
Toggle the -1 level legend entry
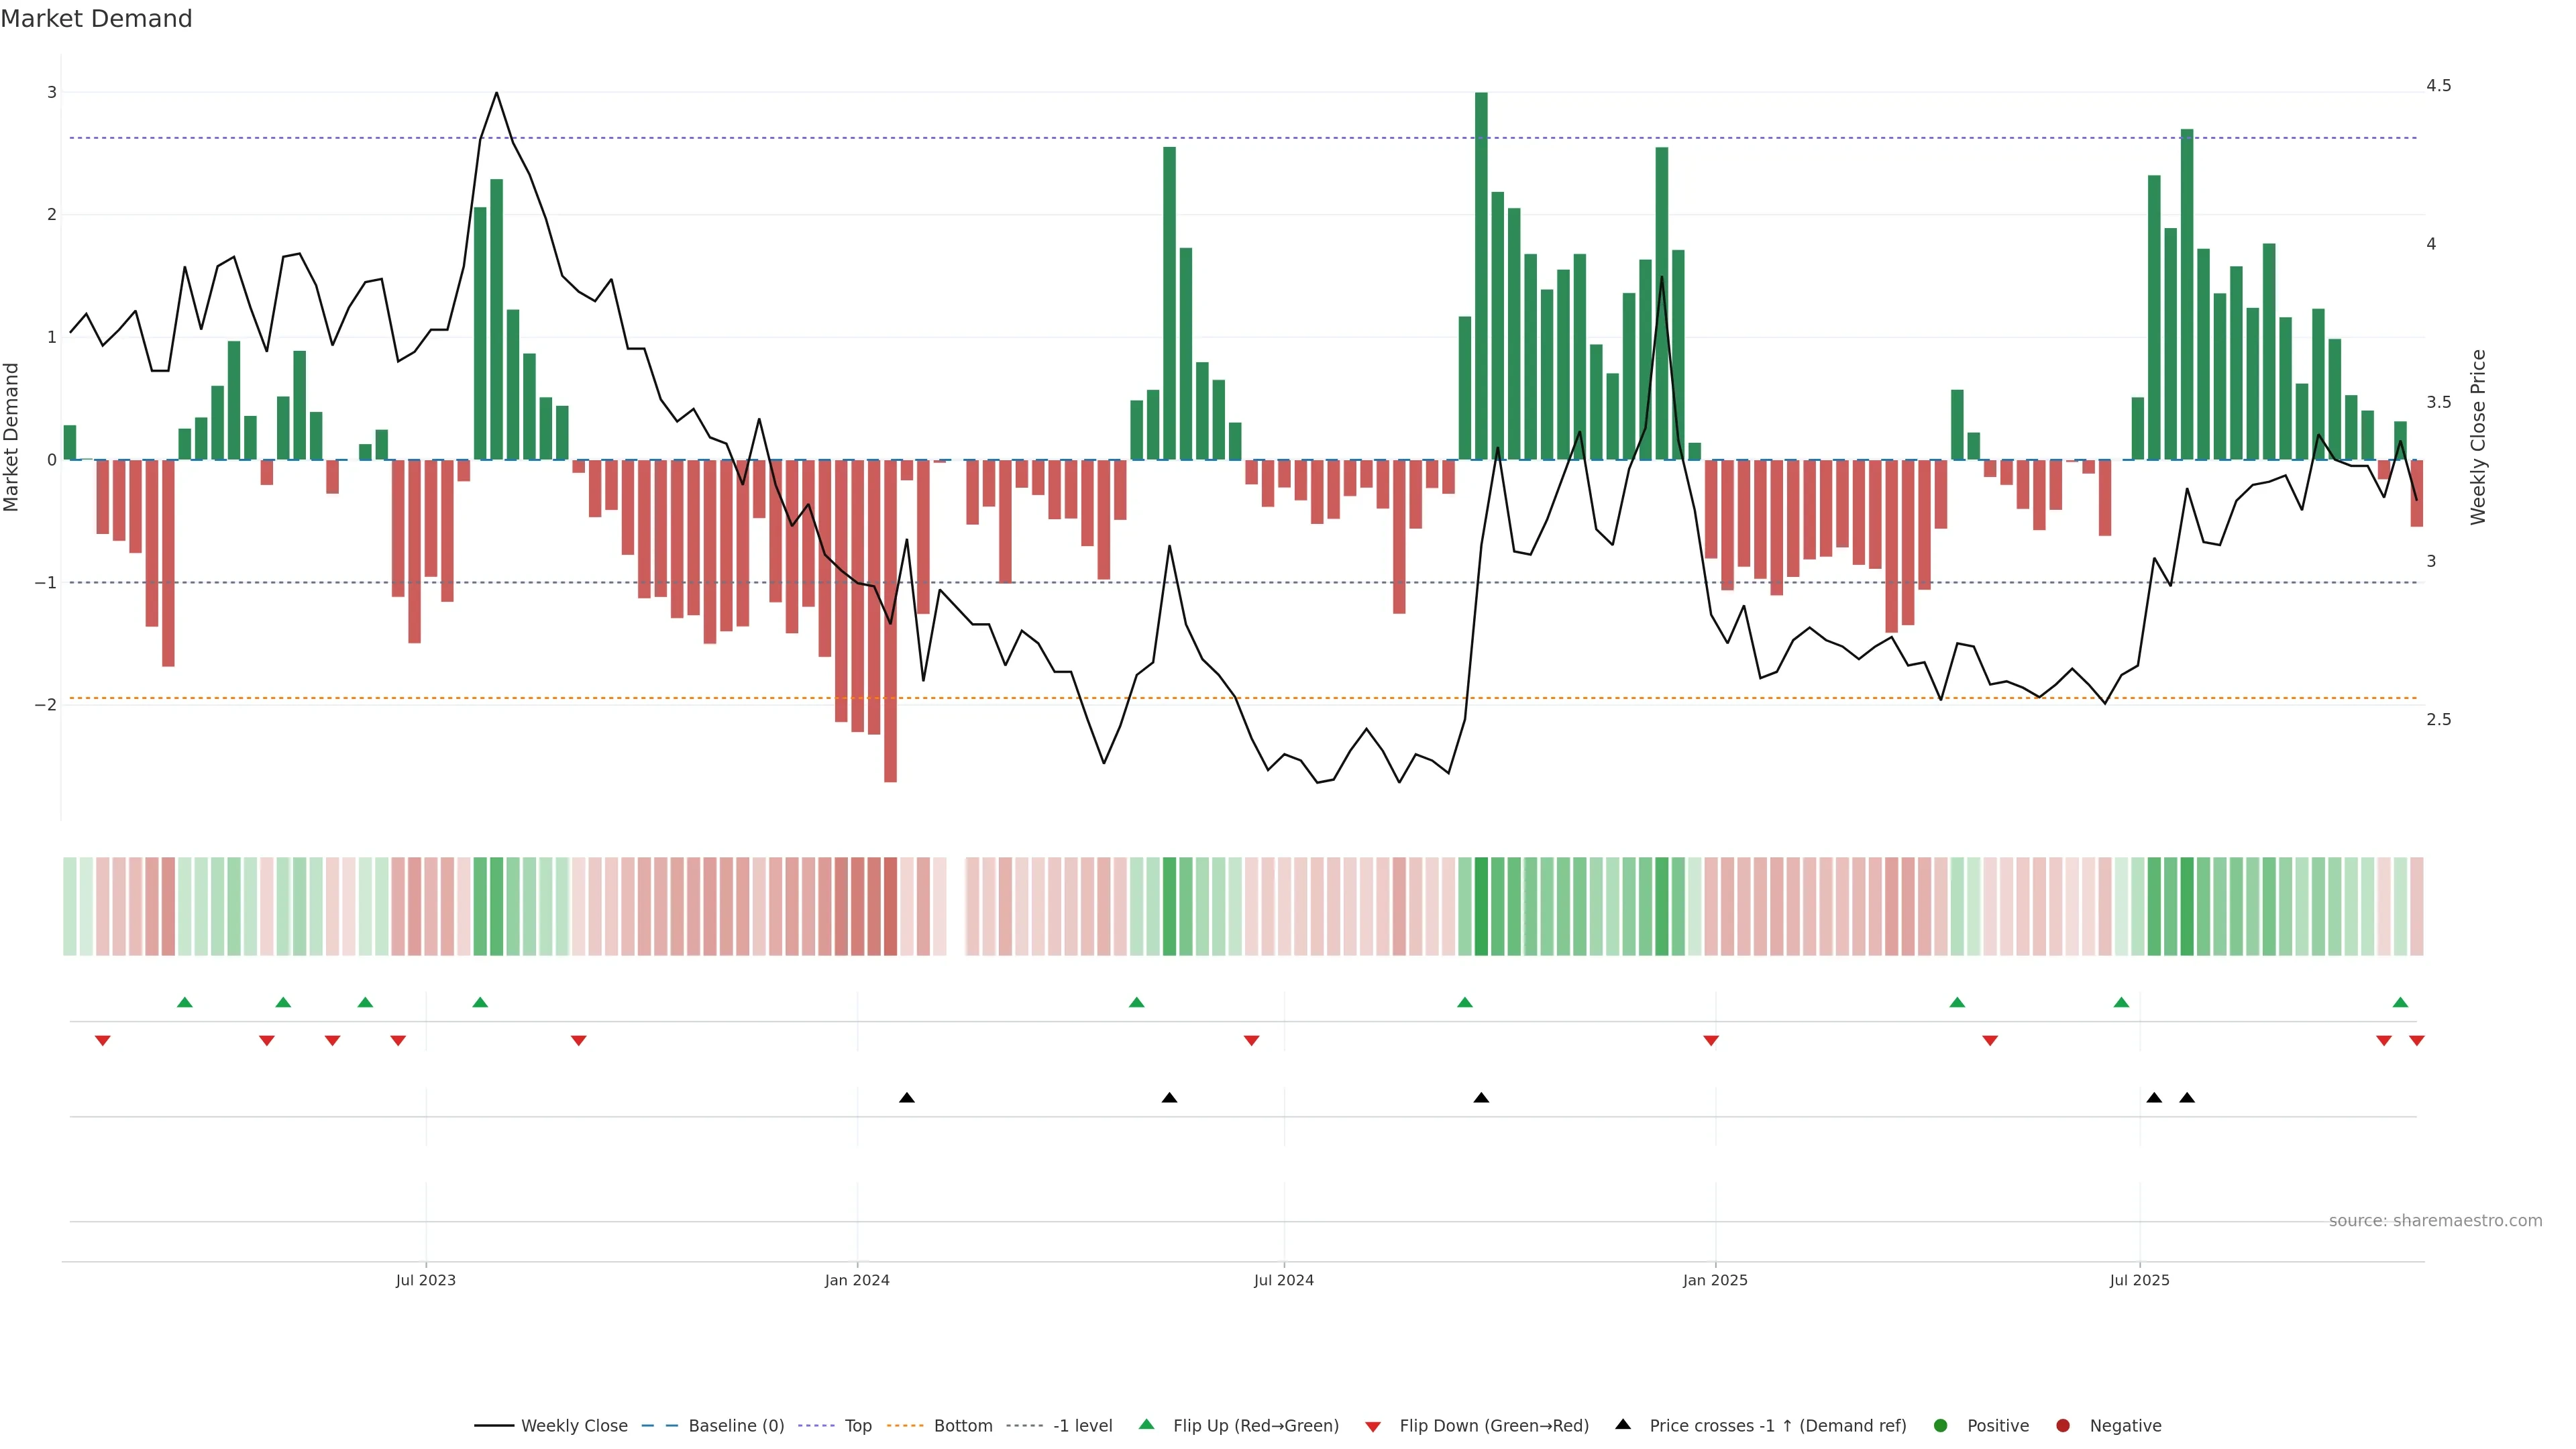[1082, 1425]
